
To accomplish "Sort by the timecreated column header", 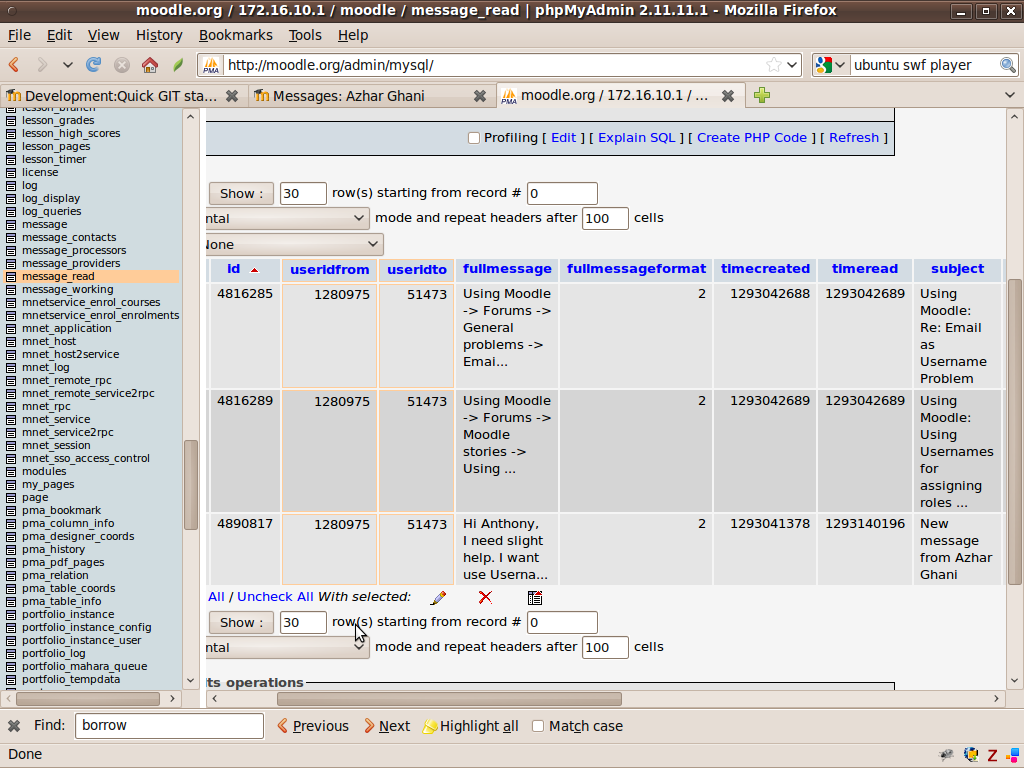I will pyautogui.click(x=765, y=269).
